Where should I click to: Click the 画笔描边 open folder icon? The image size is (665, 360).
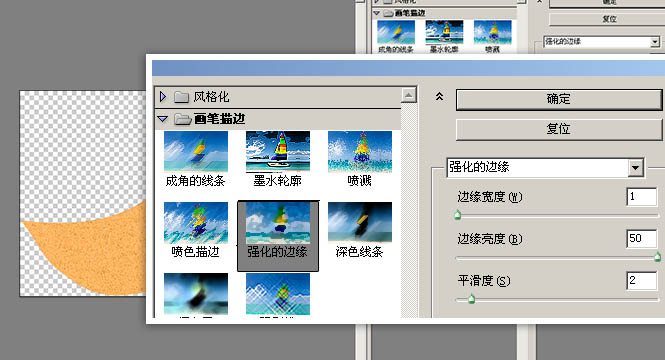(x=183, y=119)
